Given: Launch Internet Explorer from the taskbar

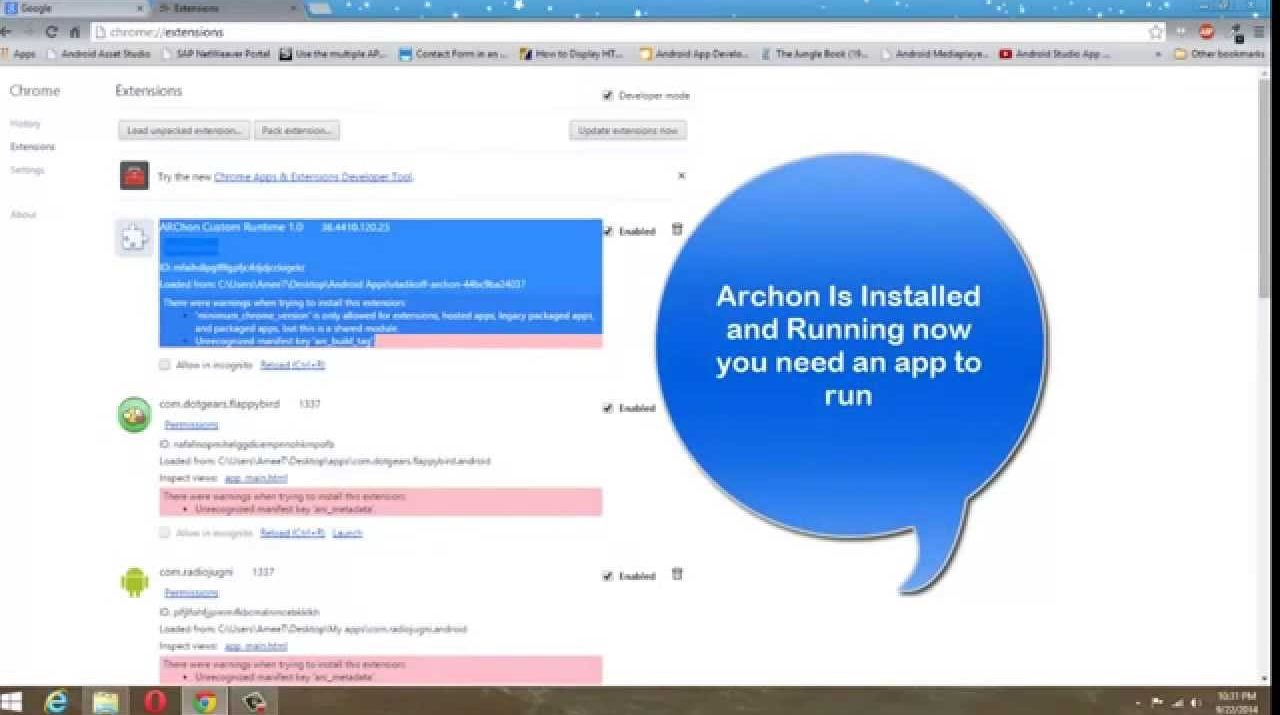Looking at the screenshot, I should pyautogui.click(x=57, y=702).
